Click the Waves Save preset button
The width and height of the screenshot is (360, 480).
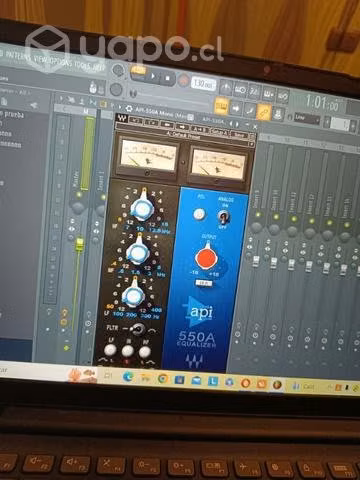tap(240, 134)
